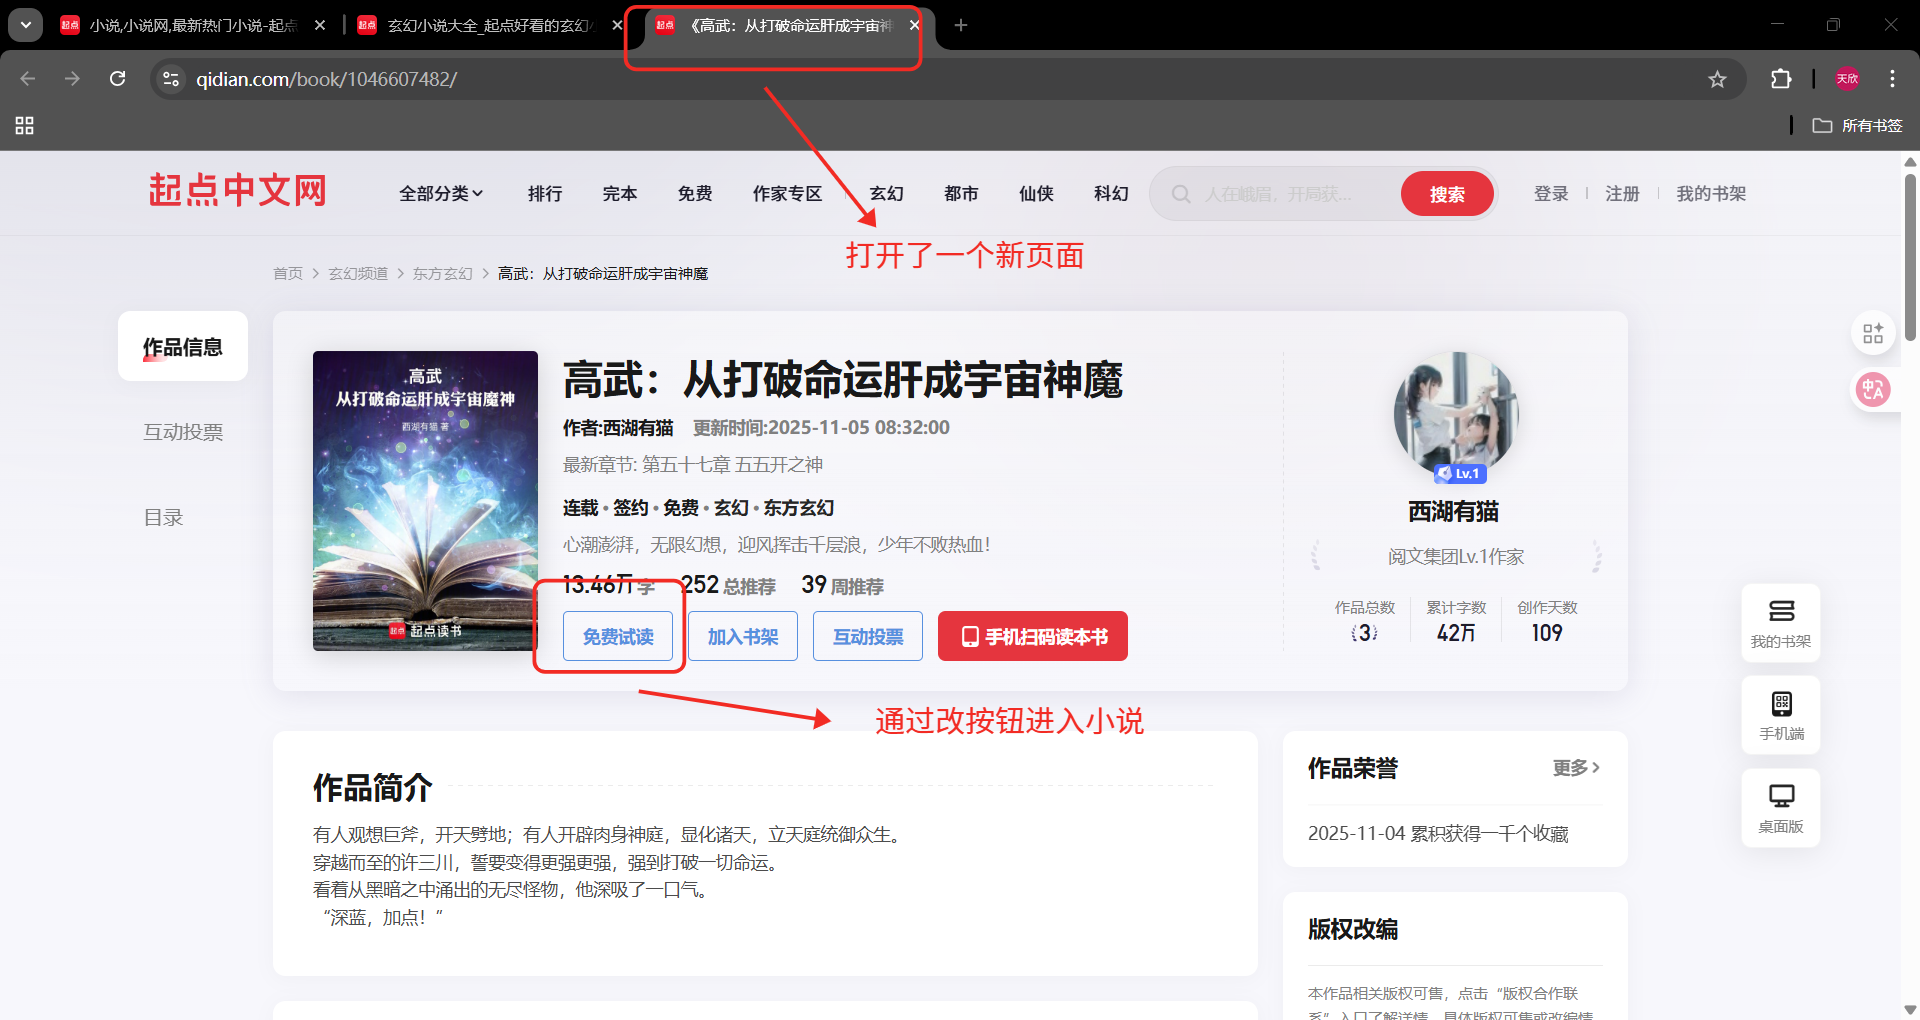
Task: Open the browser profile avatar
Action: (1848, 79)
